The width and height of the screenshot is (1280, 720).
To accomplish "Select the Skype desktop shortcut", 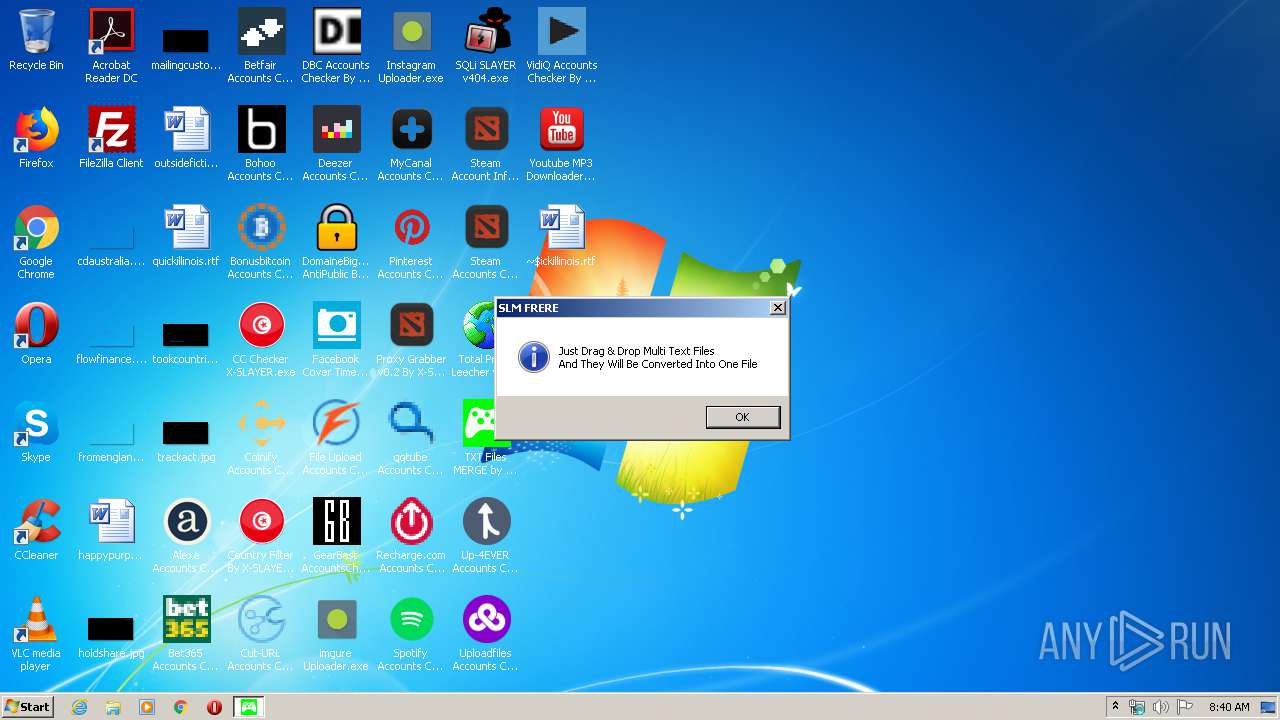I will (x=36, y=432).
